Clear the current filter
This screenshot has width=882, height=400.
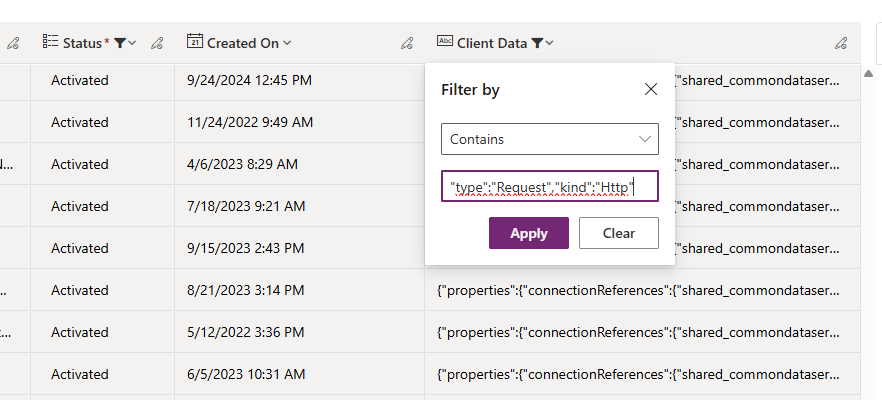pos(618,233)
